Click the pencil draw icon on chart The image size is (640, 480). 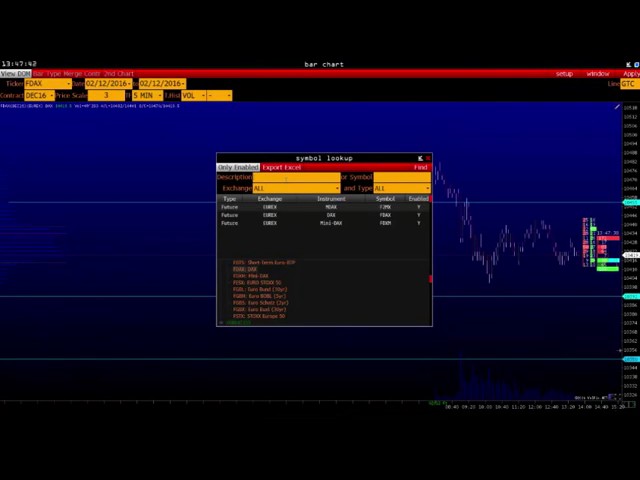(617, 107)
